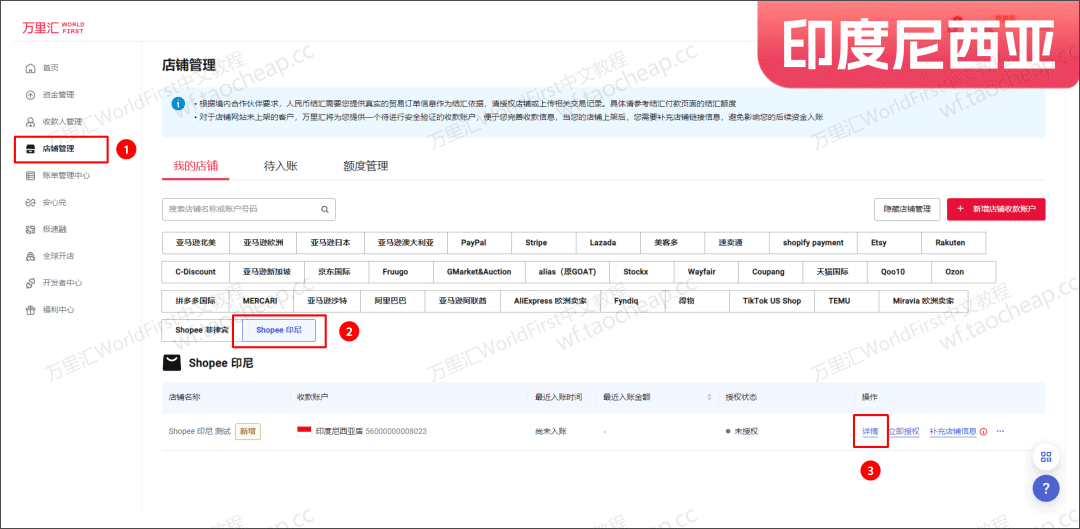Click the 详情 link for Shopee store

point(870,432)
